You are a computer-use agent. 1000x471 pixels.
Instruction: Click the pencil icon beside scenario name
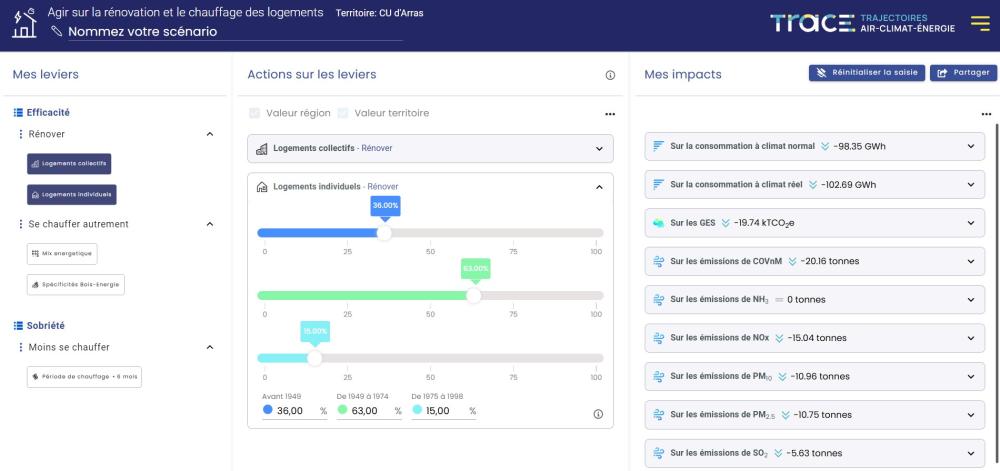[56, 32]
